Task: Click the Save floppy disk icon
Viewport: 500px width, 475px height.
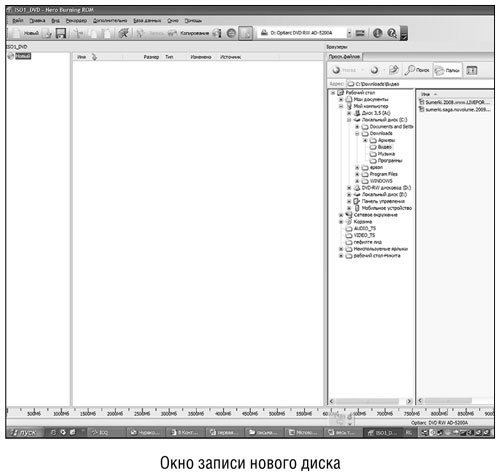Action: (60, 33)
